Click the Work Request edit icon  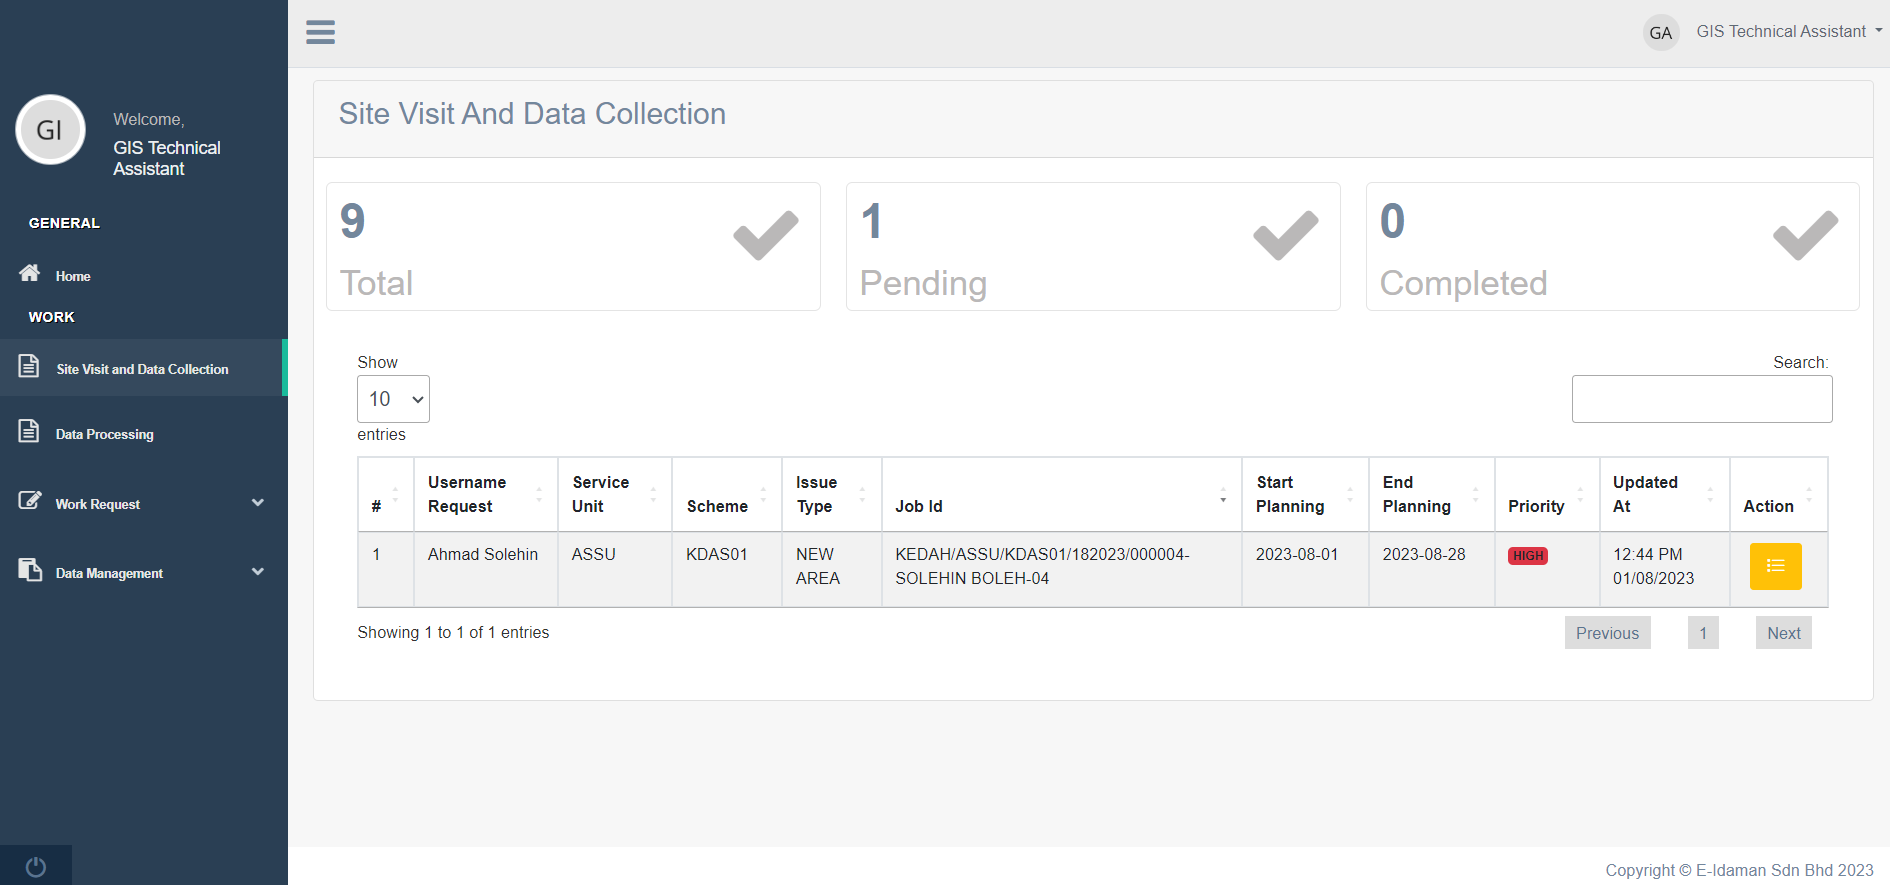click(30, 501)
